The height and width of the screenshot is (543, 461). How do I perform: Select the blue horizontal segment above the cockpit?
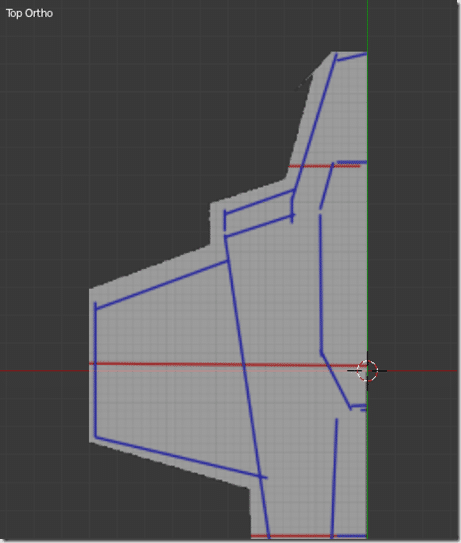click(352, 162)
